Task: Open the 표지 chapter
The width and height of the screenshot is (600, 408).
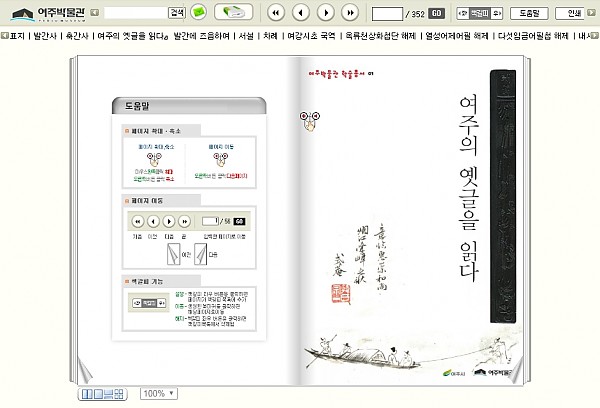Action: tap(17, 36)
